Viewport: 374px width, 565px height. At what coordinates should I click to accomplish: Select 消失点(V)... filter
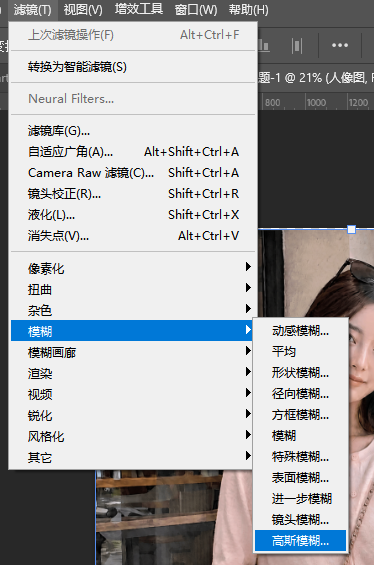tap(133, 236)
